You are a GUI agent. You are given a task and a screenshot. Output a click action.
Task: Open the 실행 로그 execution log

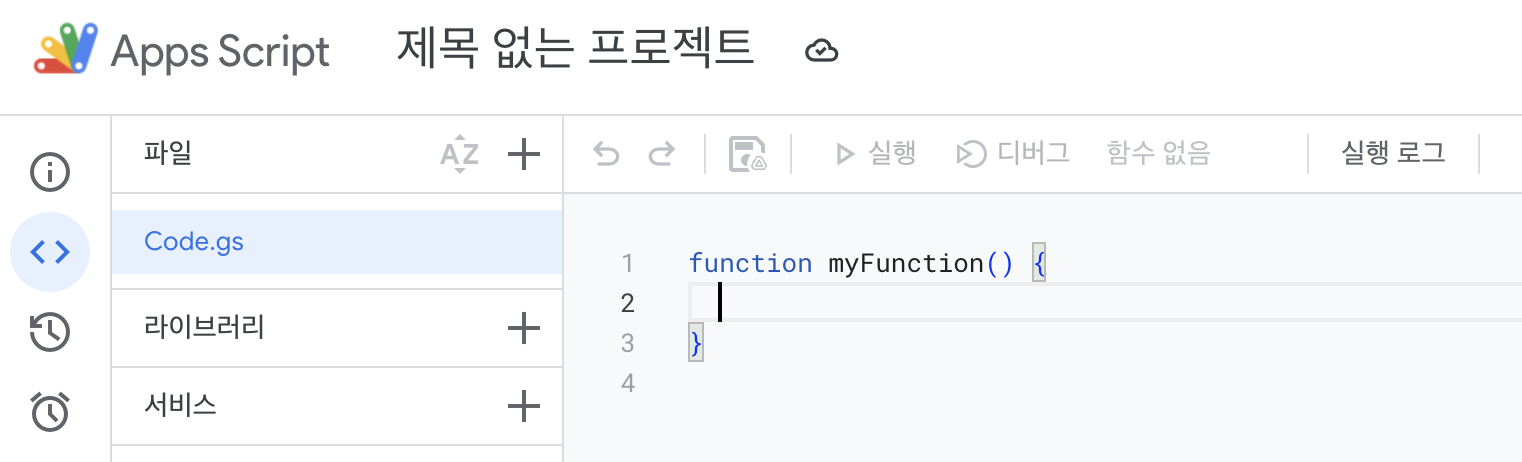click(x=1393, y=154)
